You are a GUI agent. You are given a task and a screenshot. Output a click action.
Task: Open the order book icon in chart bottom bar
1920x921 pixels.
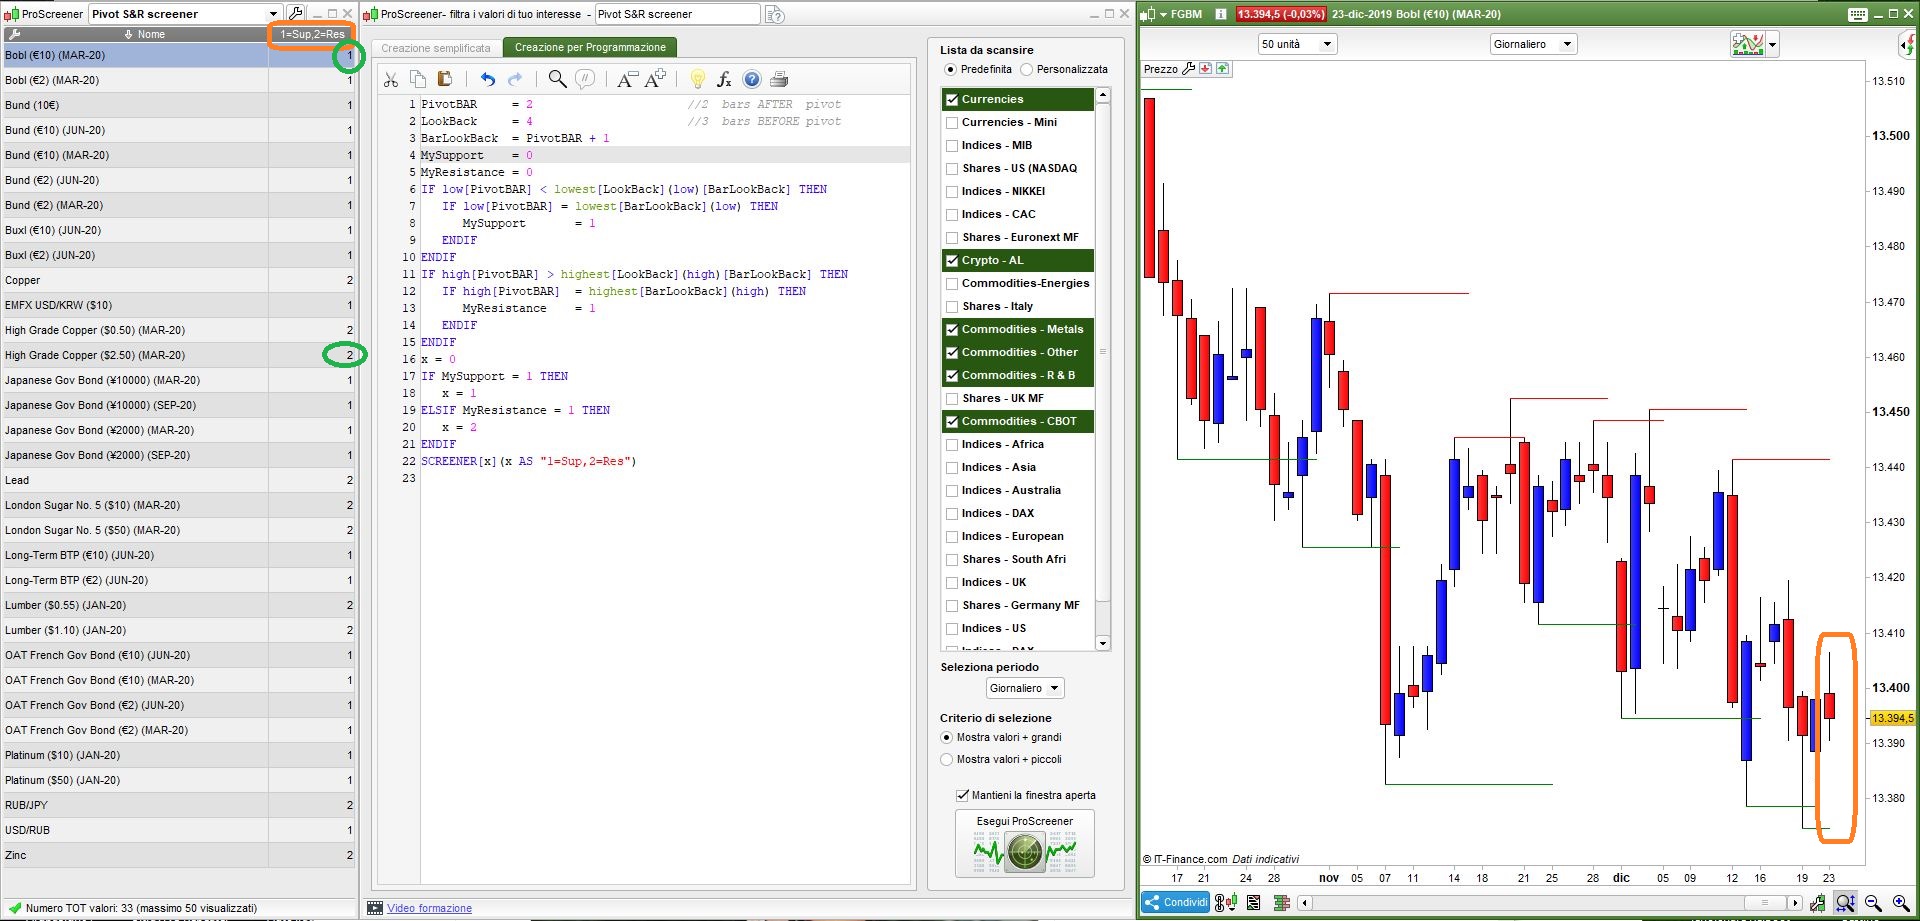click(x=1282, y=903)
